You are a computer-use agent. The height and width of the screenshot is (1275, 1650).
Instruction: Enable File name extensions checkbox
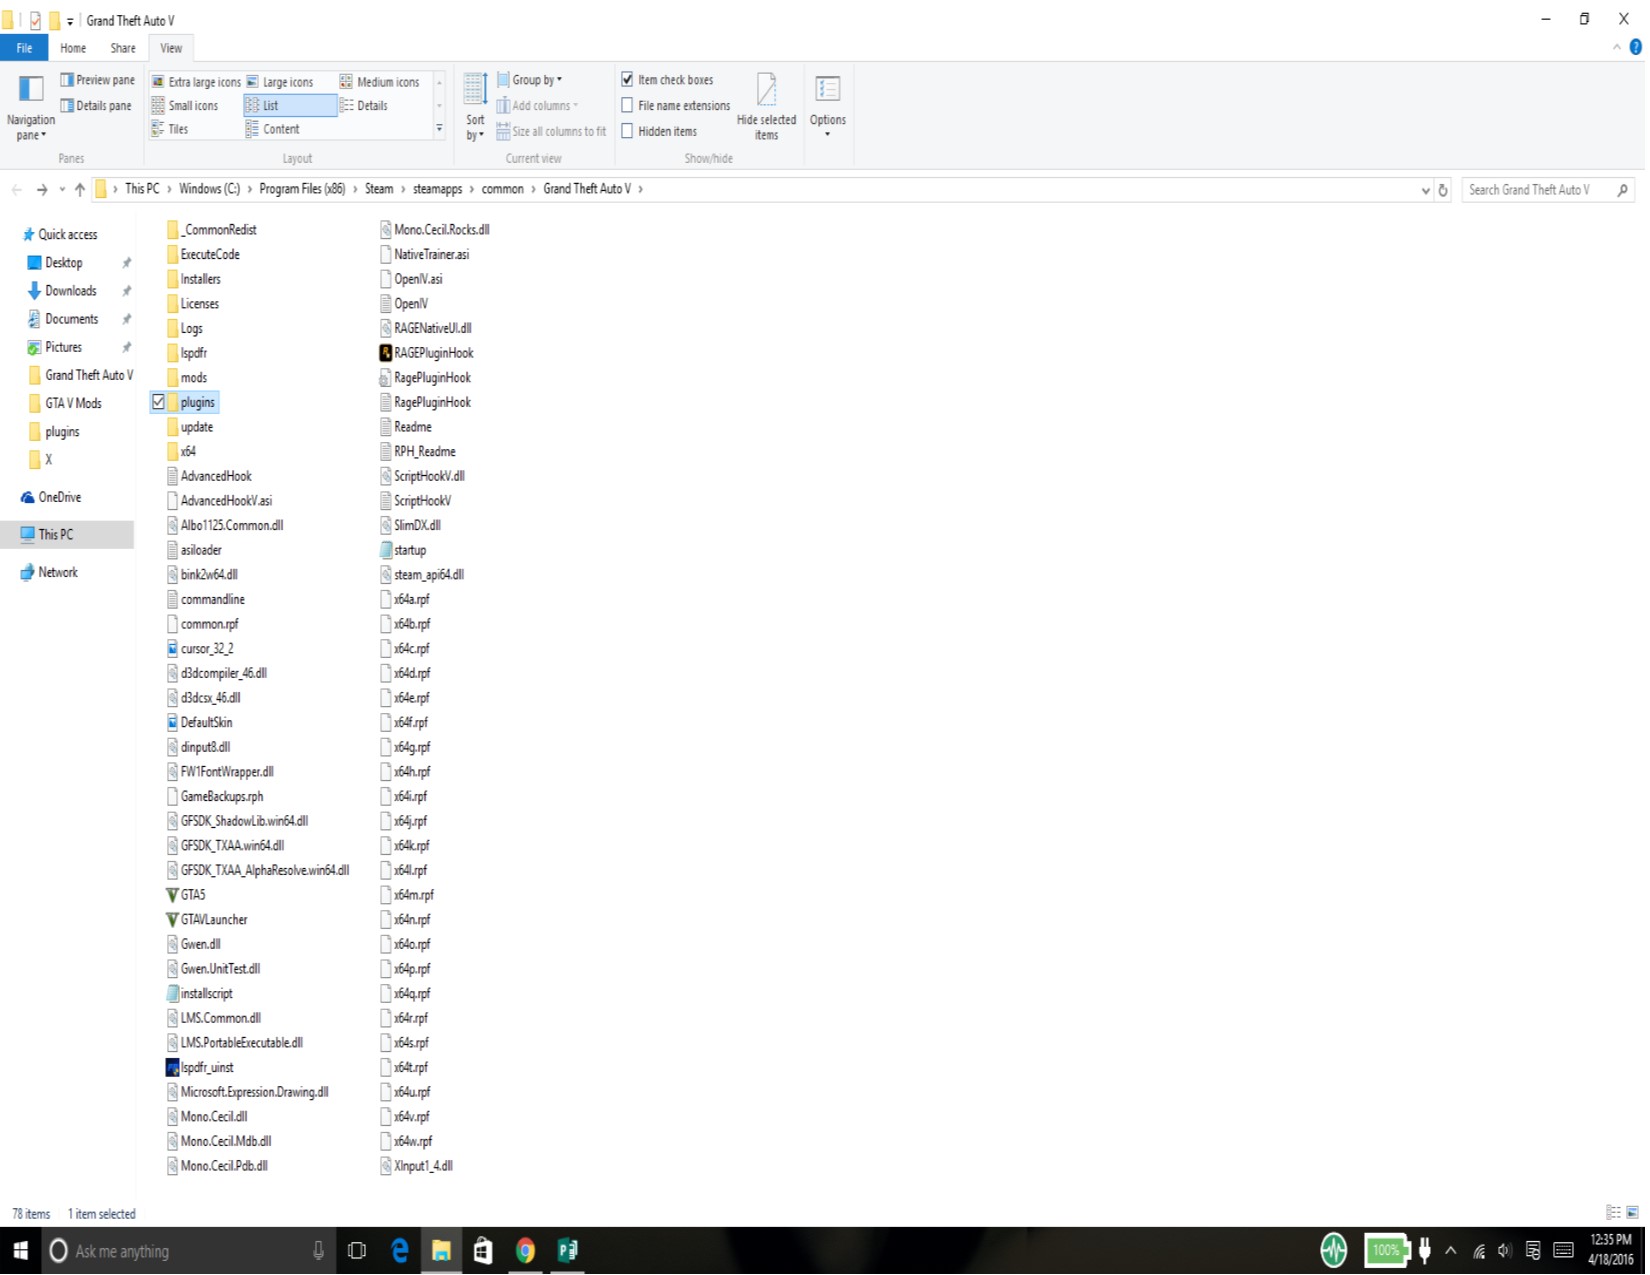pos(627,106)
